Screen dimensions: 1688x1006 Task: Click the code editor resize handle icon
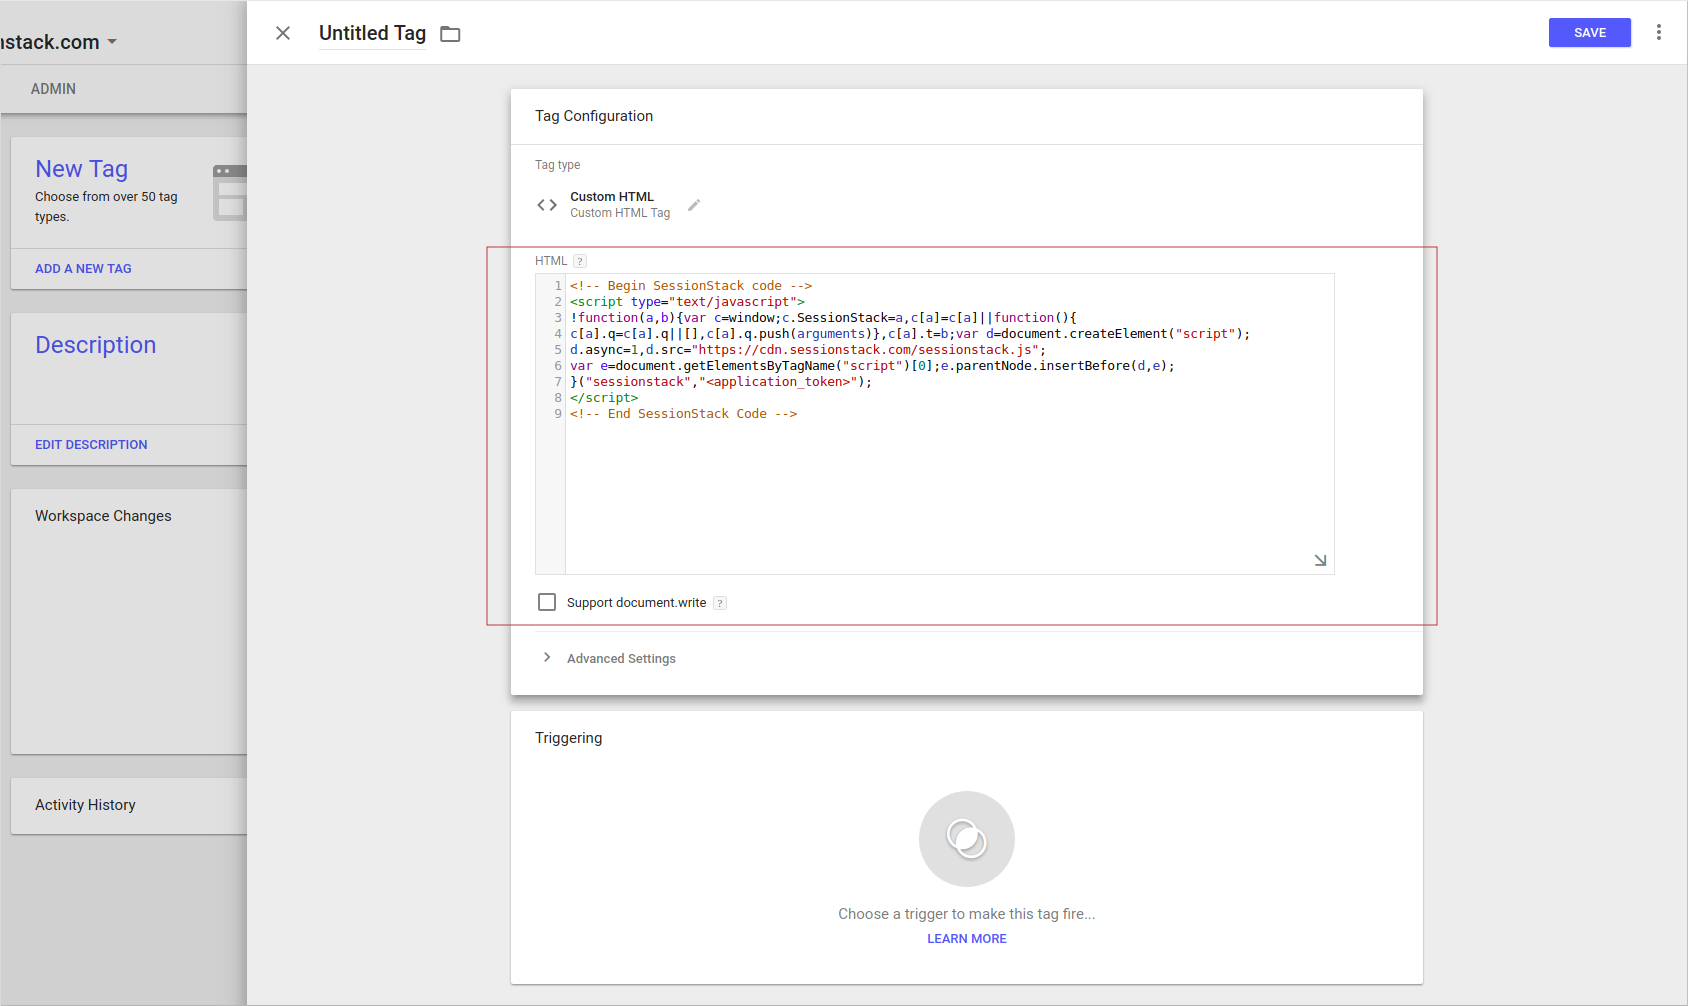pyautogui.click(x=1320, y=560)
